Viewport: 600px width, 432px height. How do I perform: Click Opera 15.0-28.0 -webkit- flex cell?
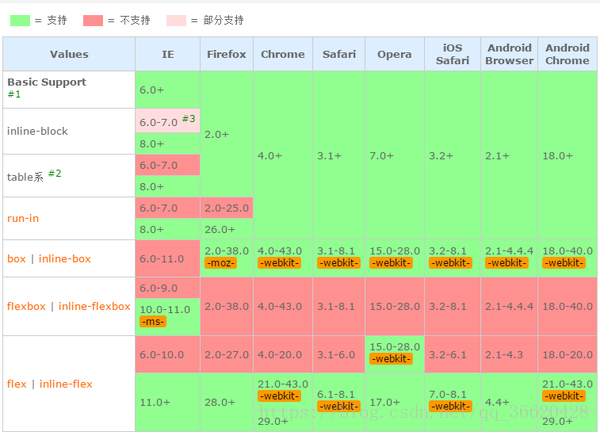coord(395,355)
